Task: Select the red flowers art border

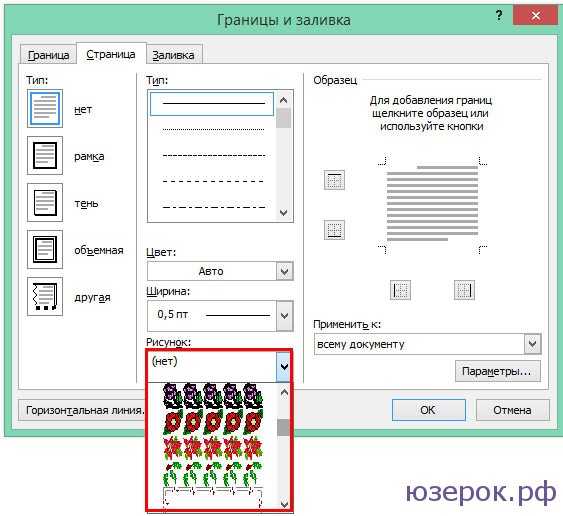Action: pos(213,422)
